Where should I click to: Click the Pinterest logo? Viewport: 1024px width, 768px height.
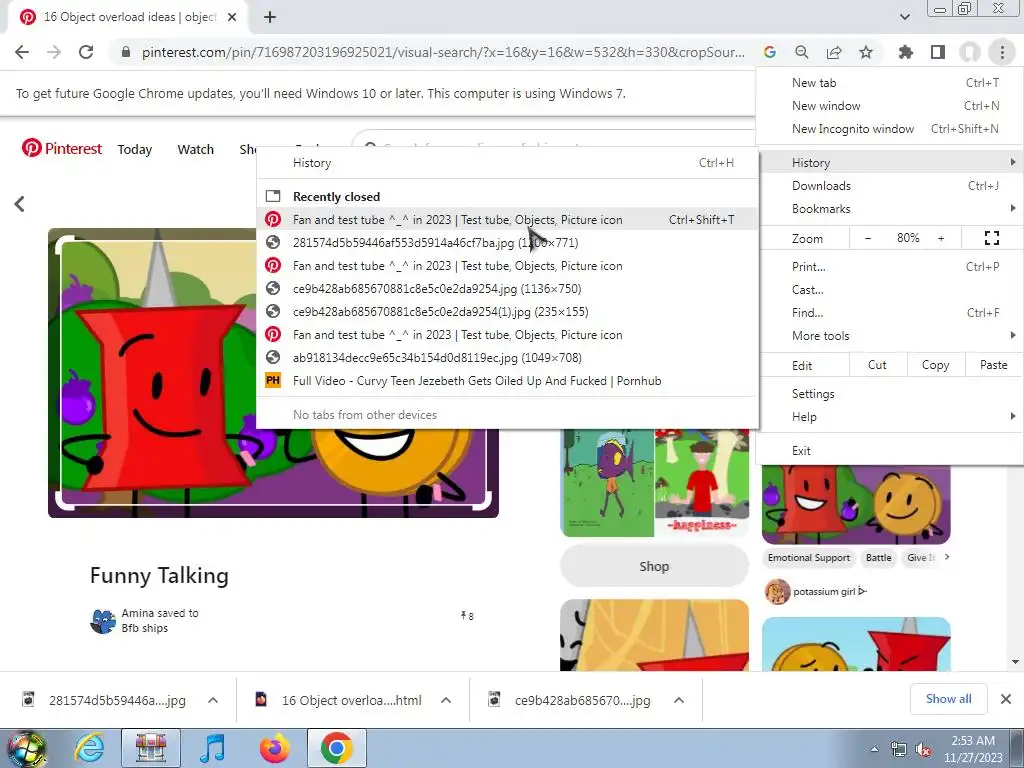point(61,148)
